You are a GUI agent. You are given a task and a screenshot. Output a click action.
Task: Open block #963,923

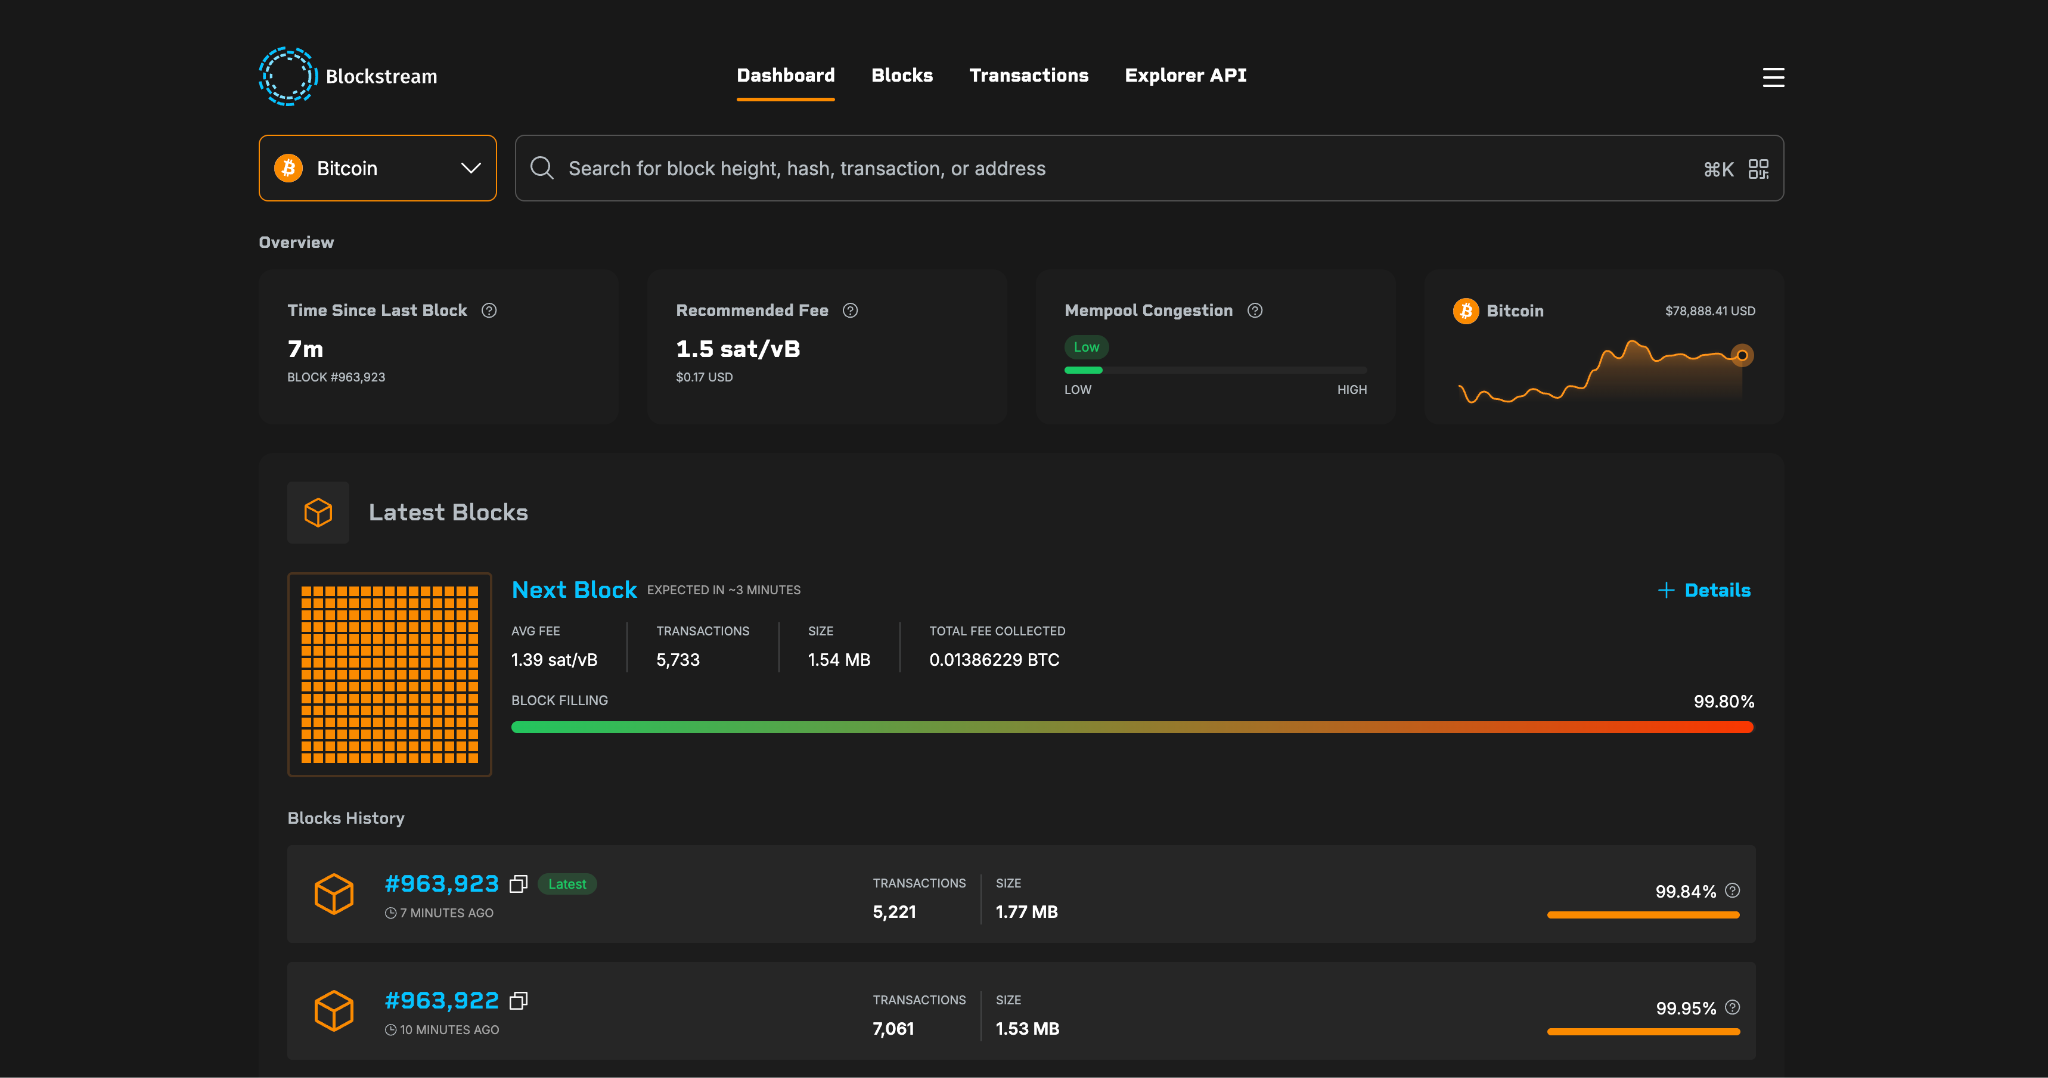(x=442, y=884)
